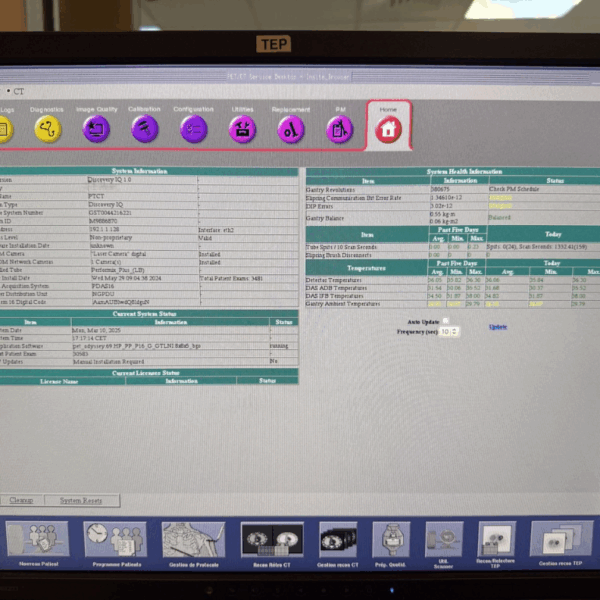Click Total Patient Exams: 3481 cell
The image size is (600, 600).
(x=248, y=279)
